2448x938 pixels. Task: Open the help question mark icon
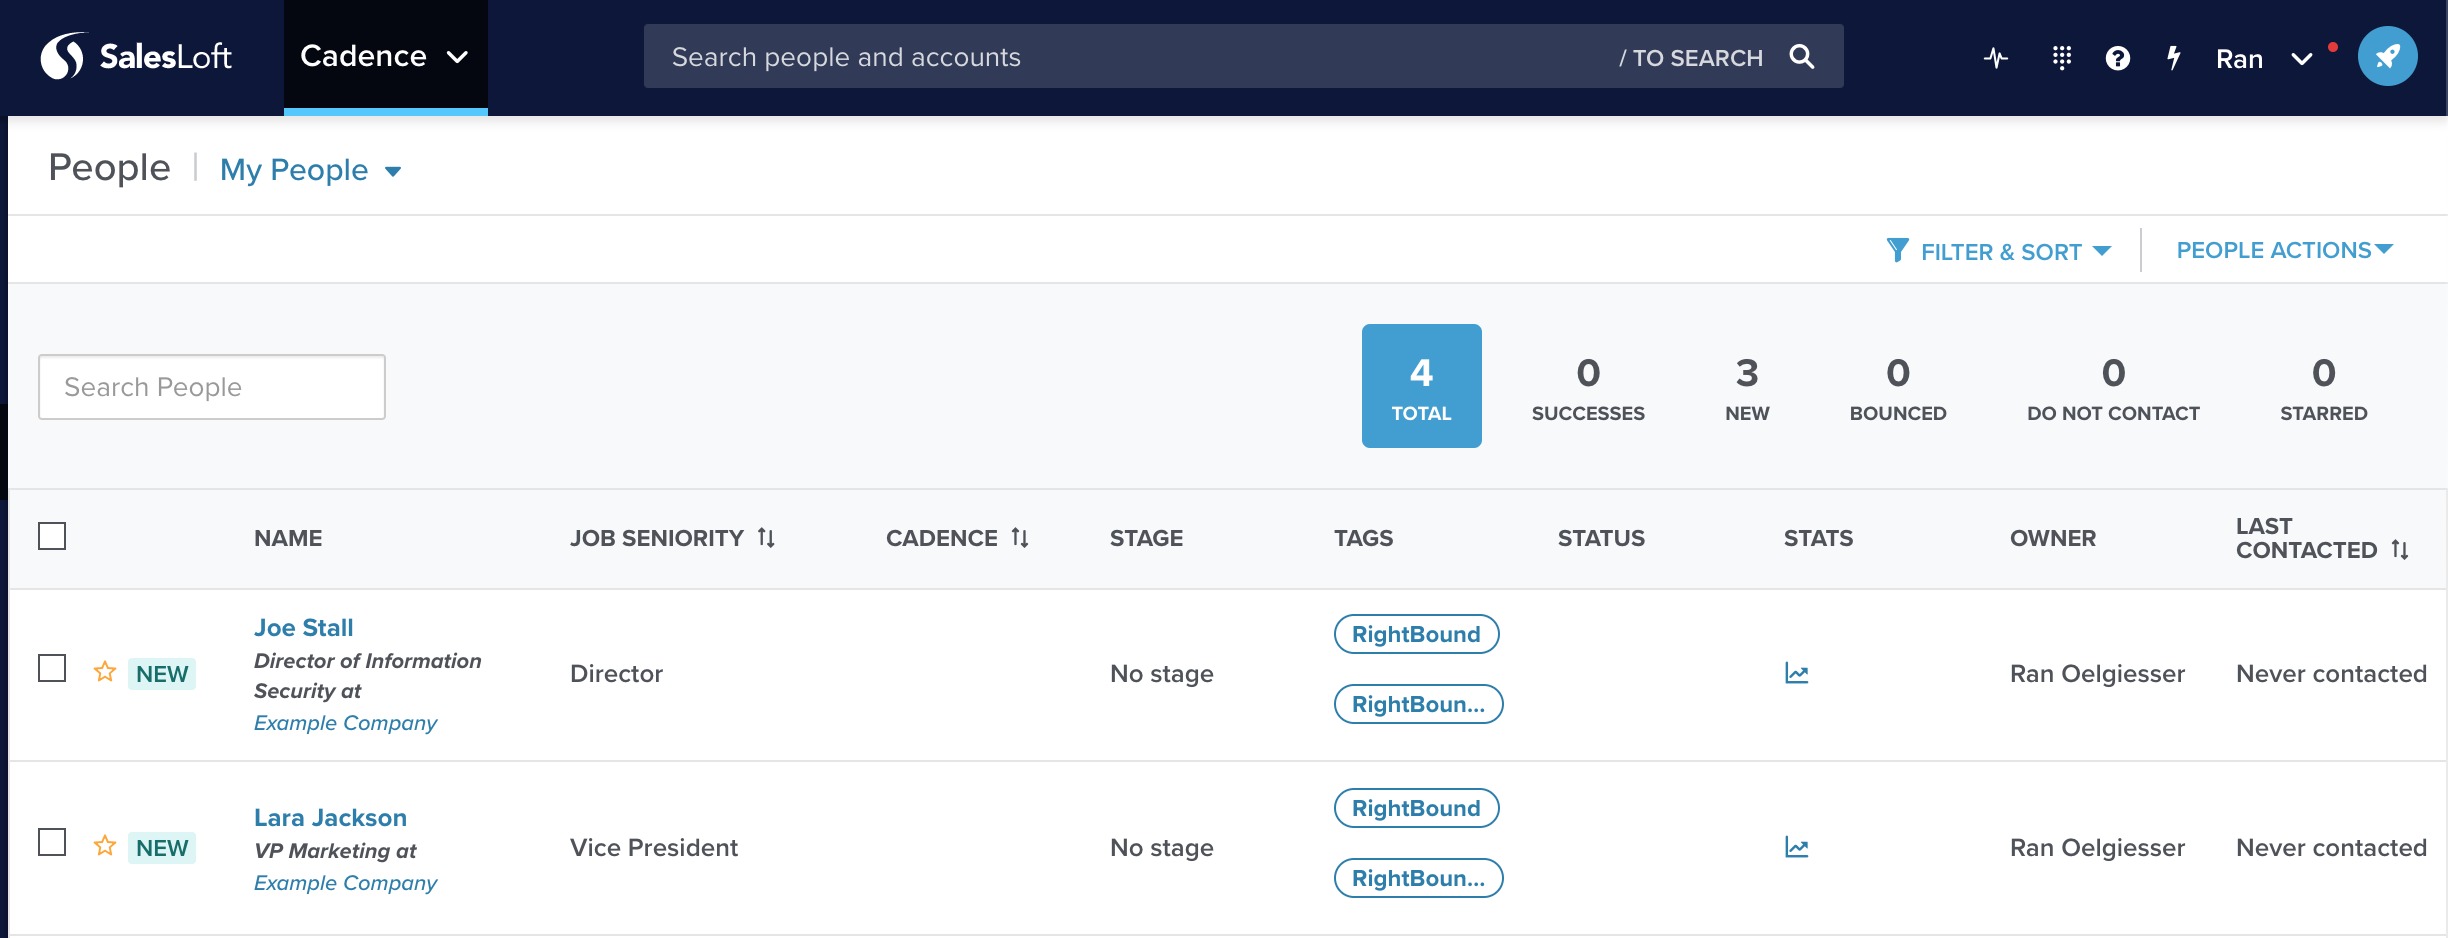[2118, 58]
